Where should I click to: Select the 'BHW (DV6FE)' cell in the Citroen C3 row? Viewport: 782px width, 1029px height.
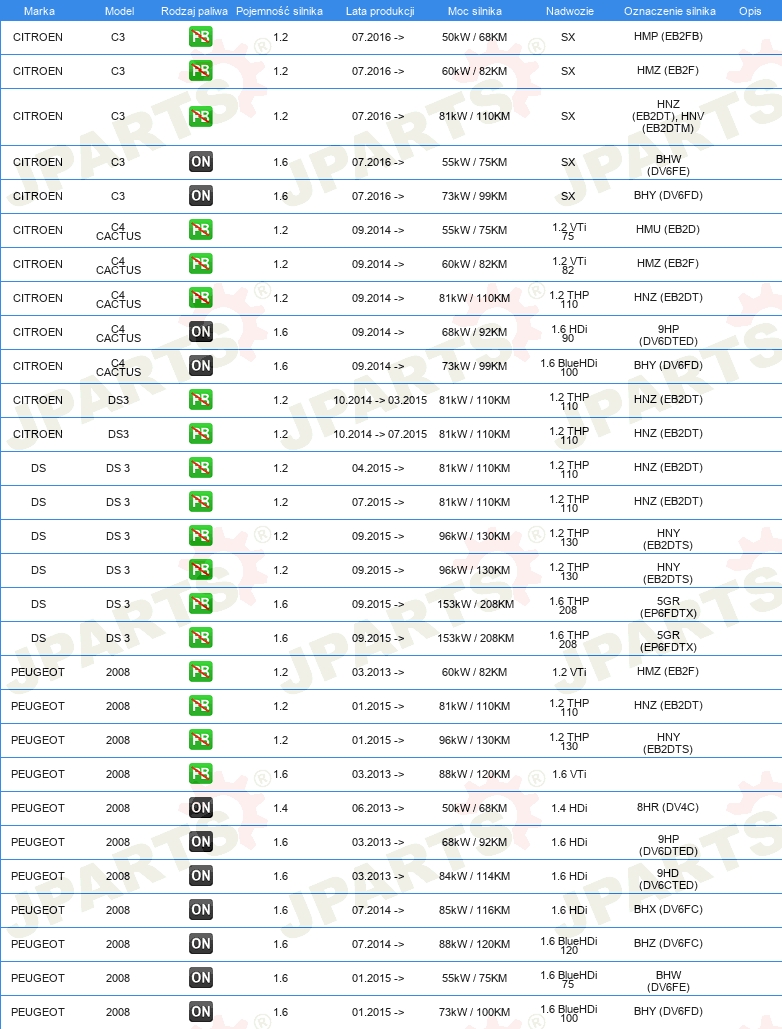point(668,165)
